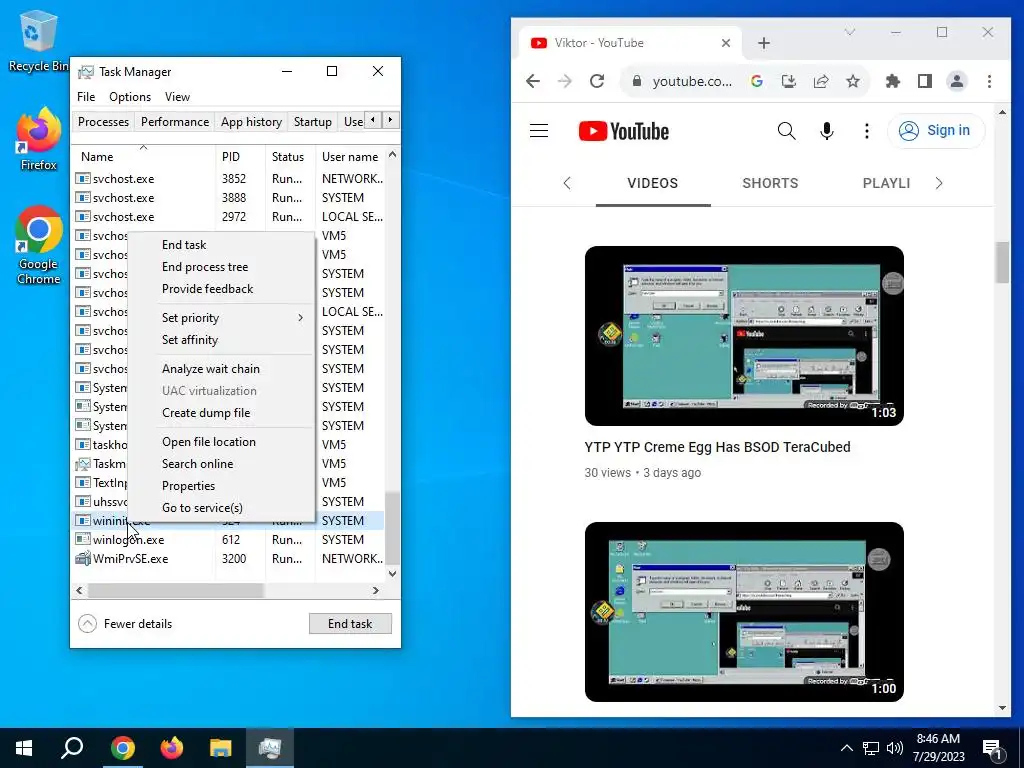Click YouTube Sign in button

click(x=936, y=131)
